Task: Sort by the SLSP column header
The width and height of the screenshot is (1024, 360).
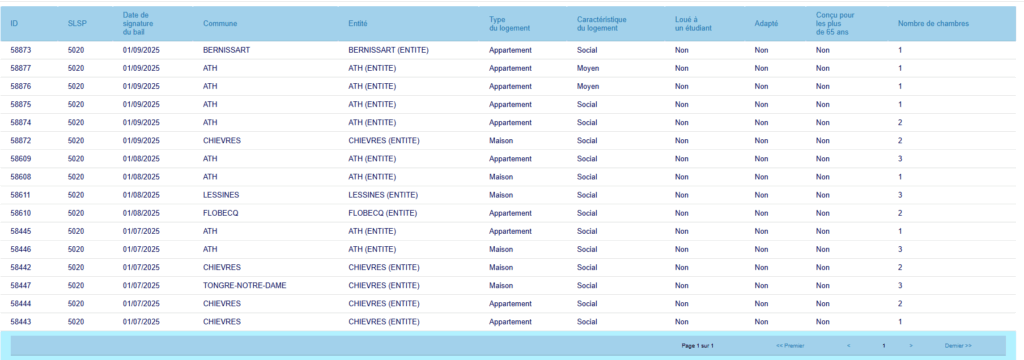Action: (x=76, y=24)
